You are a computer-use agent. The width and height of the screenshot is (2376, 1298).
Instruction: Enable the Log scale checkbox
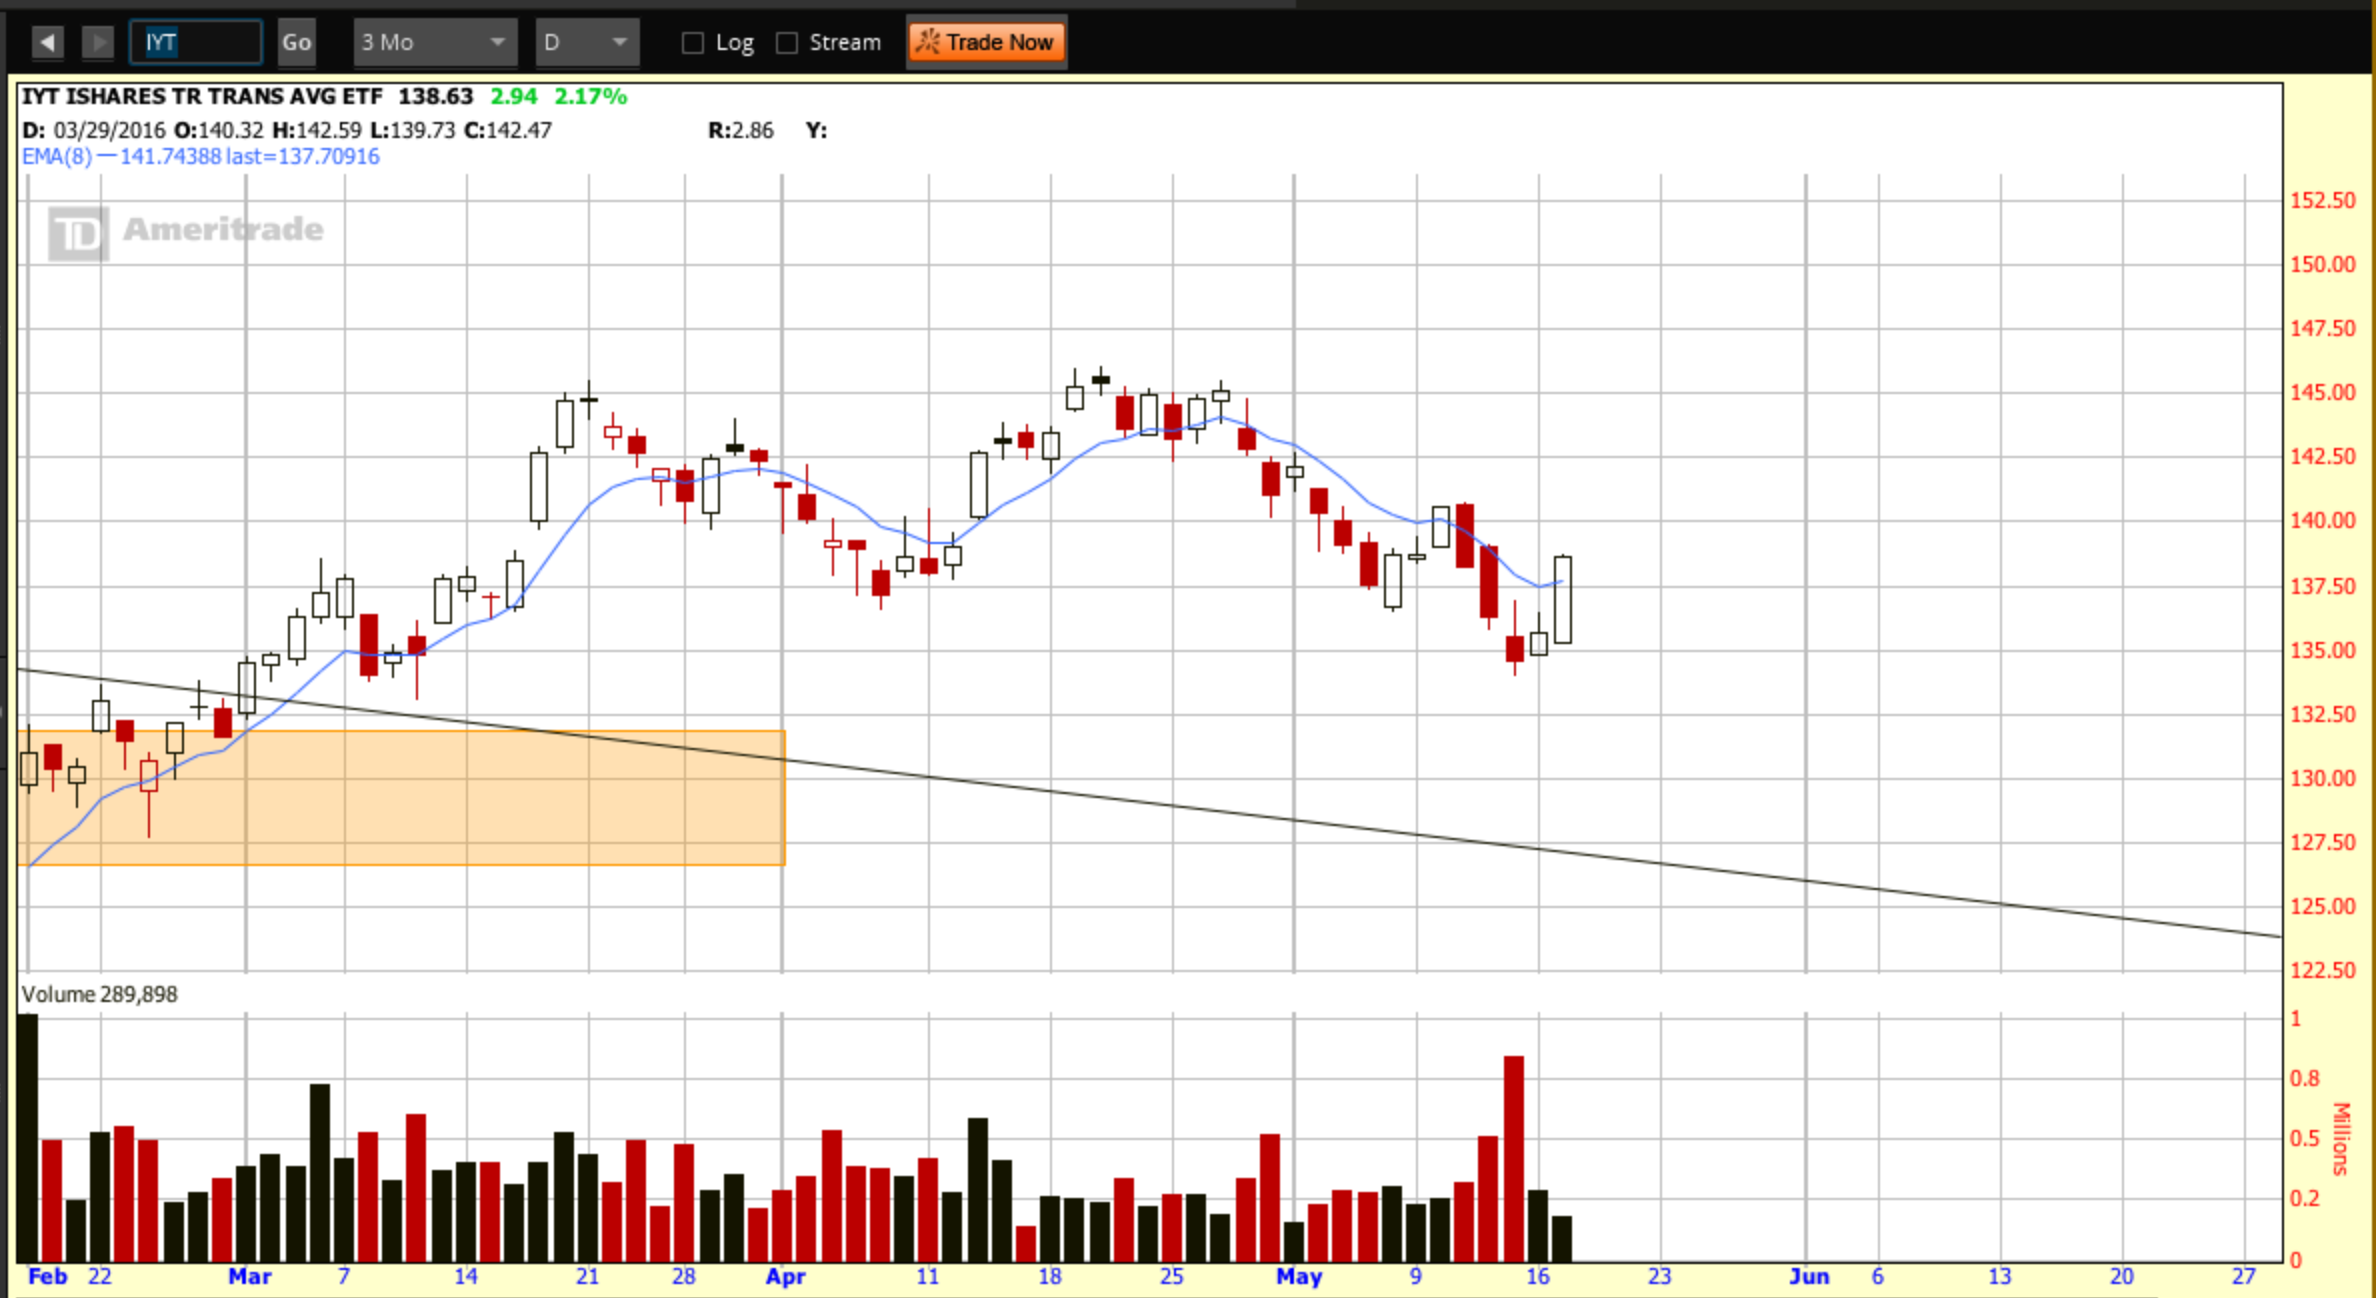[692, 43]
